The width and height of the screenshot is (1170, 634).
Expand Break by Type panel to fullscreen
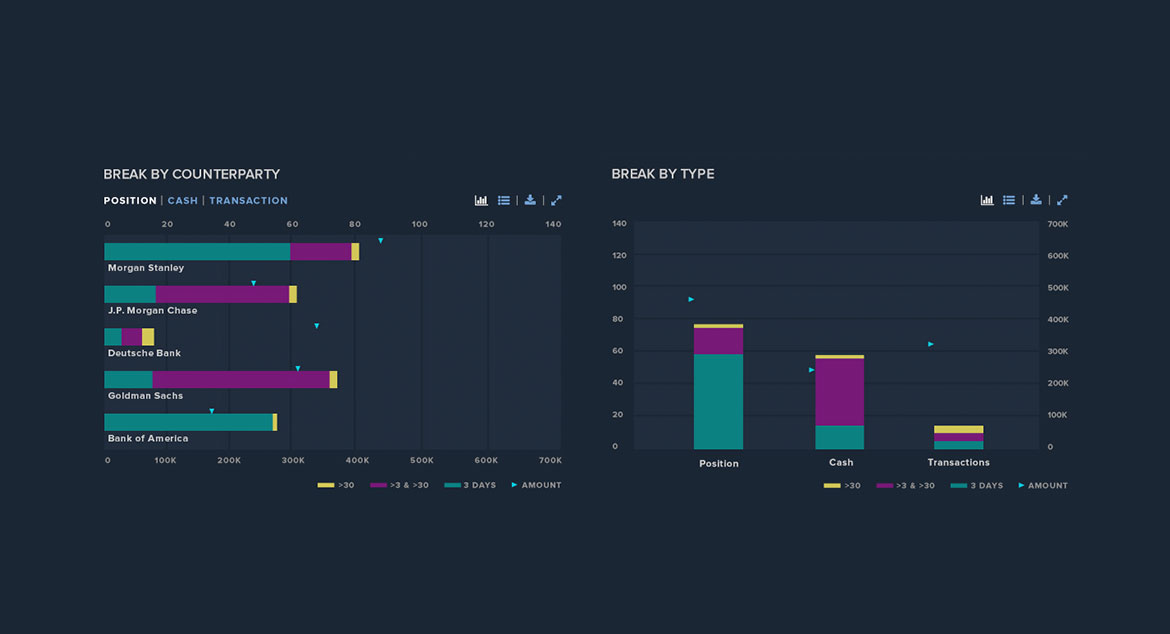1062,200
